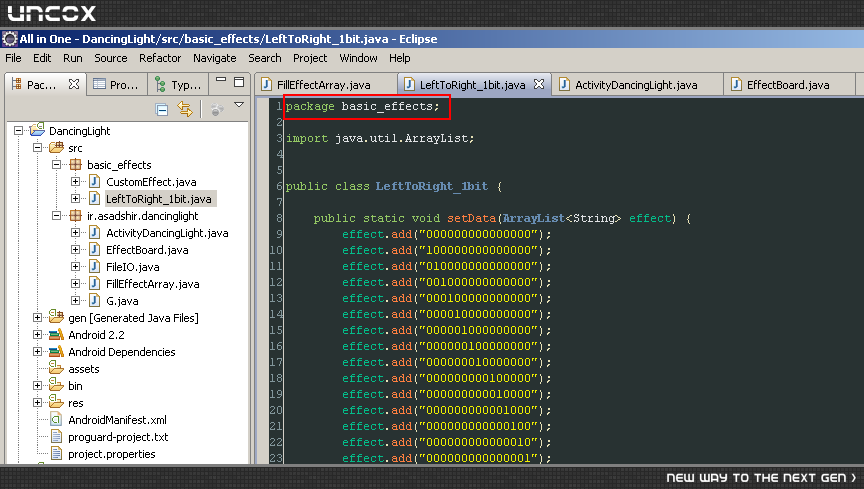Expand the Android 2.2 library node
This screenshot has width=864, height=489.
[x=37, y=335]
